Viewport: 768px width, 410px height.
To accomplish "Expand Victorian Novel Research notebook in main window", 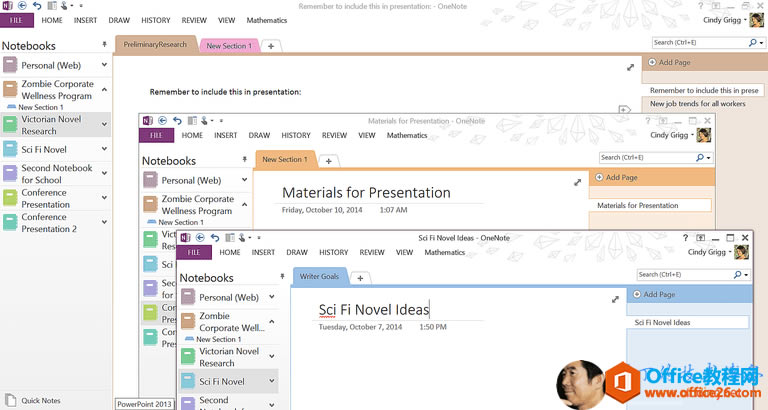I will pyautogui.click(x=104, y=124).
